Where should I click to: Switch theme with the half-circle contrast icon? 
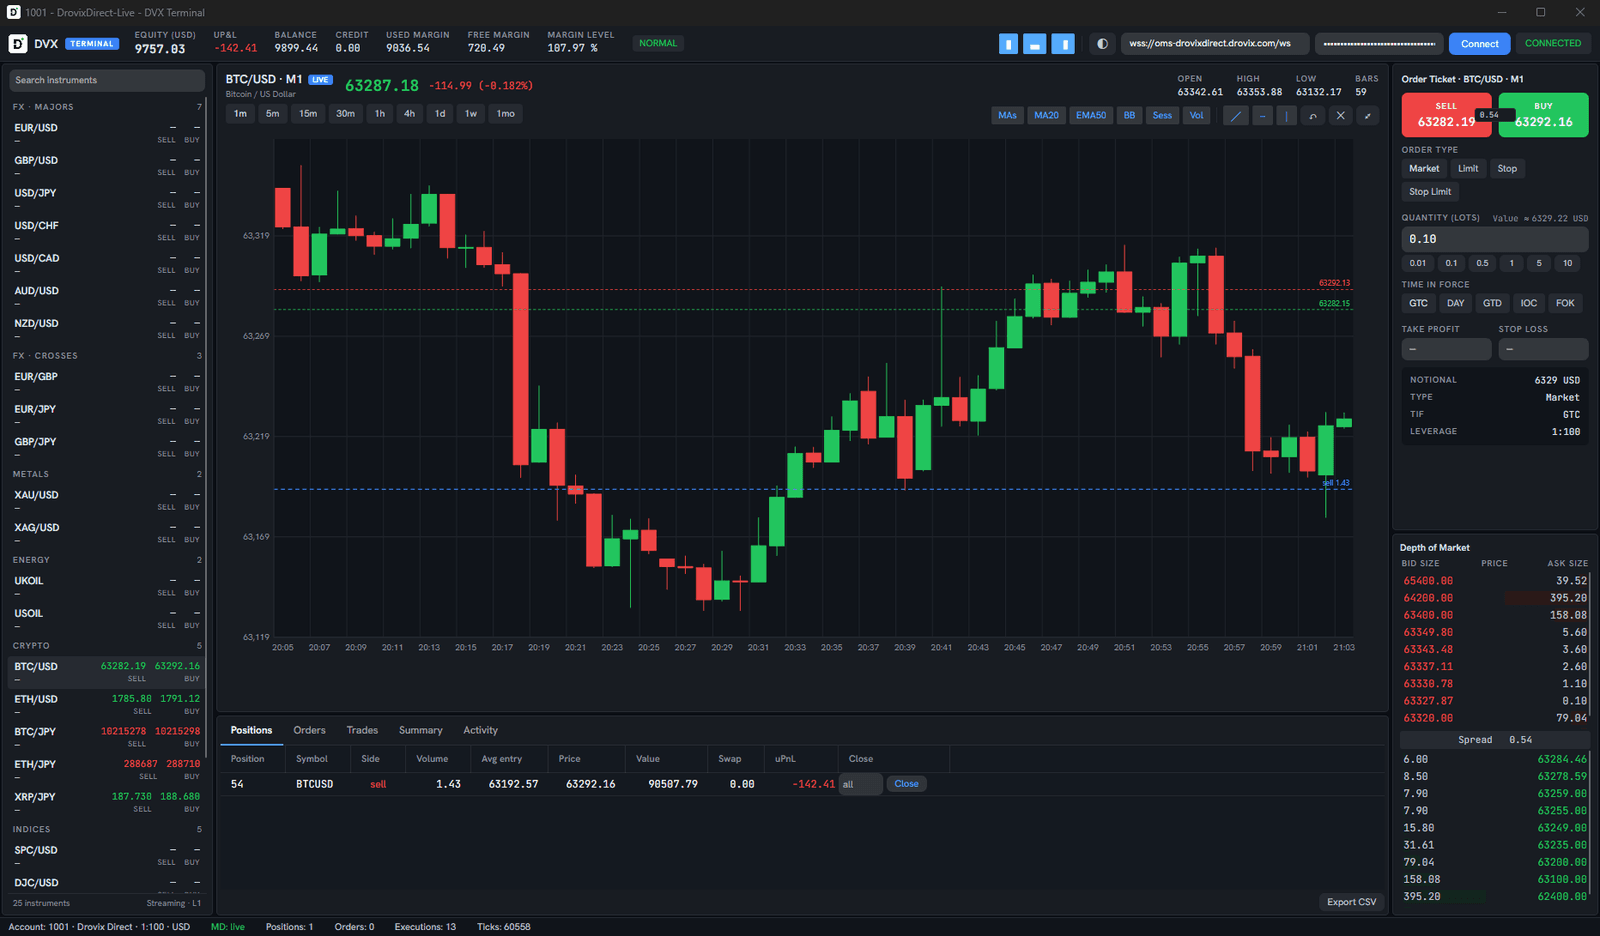pos(1102,44)
